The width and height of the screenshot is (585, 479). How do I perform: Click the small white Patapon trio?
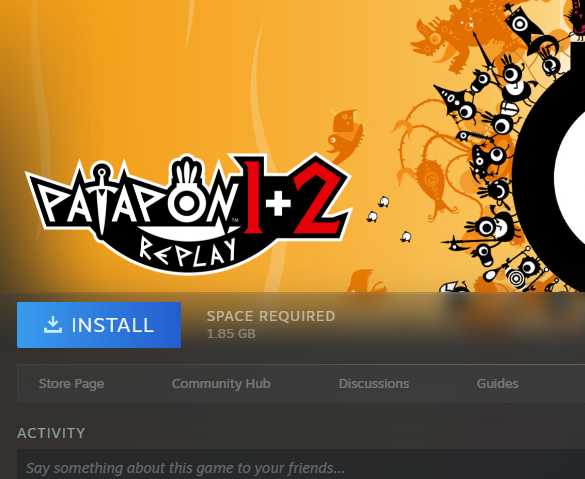(x=388, y=219)
